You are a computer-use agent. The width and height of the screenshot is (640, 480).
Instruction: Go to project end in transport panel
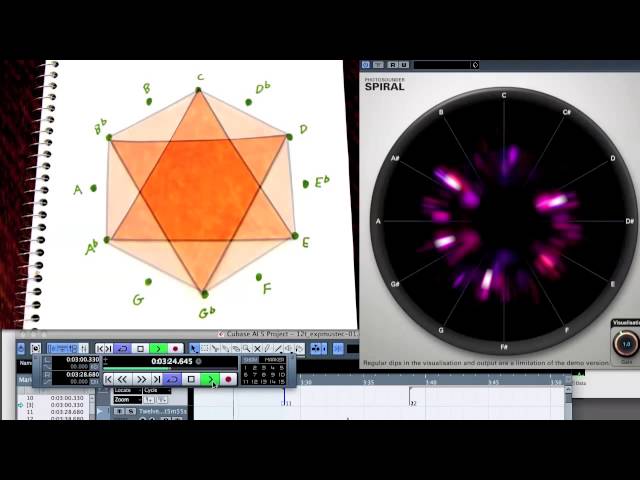(157, 379)
